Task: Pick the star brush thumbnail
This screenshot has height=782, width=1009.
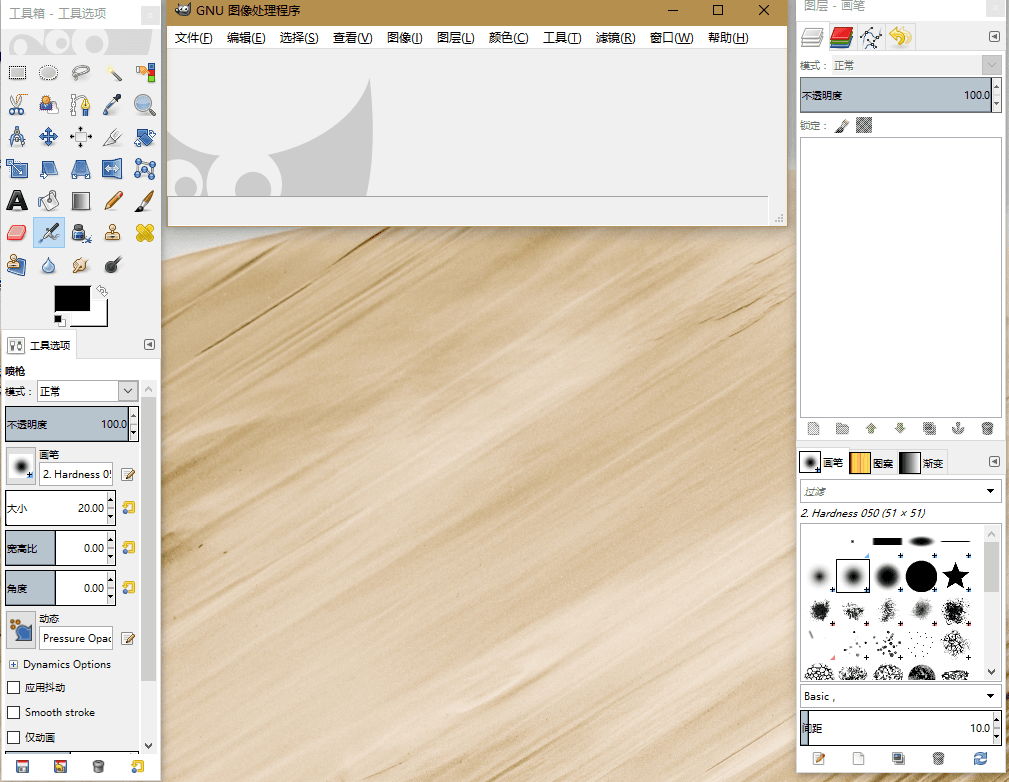Action: point(956,575)
